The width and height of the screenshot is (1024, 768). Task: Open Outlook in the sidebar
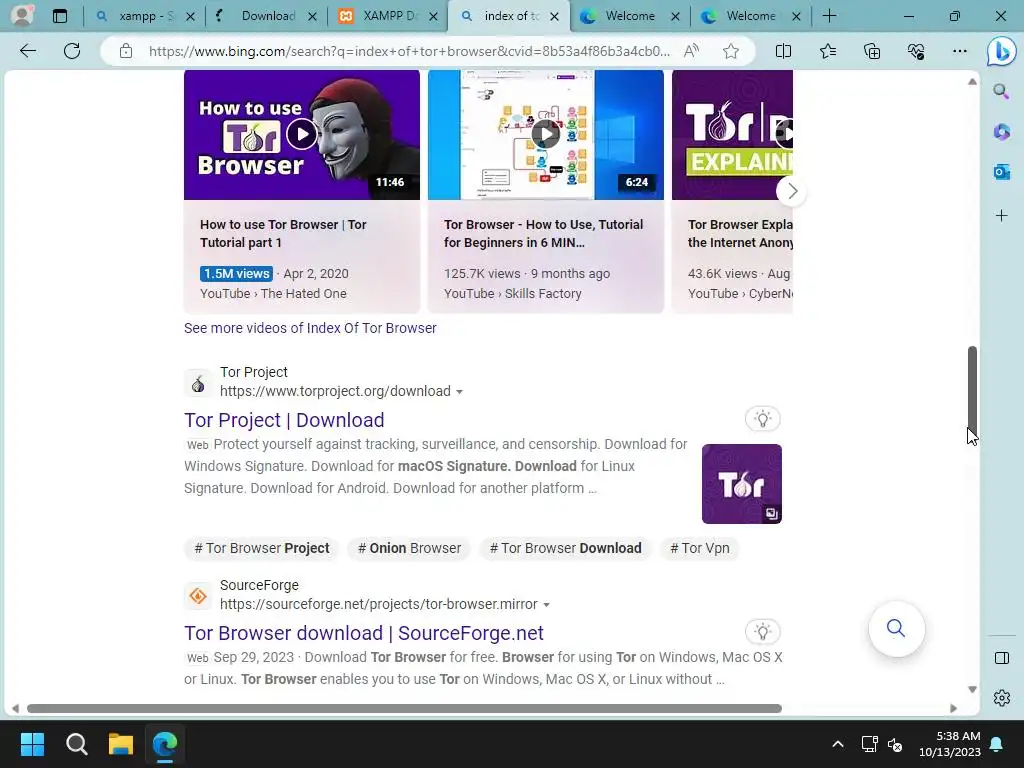coord(1001,172)
